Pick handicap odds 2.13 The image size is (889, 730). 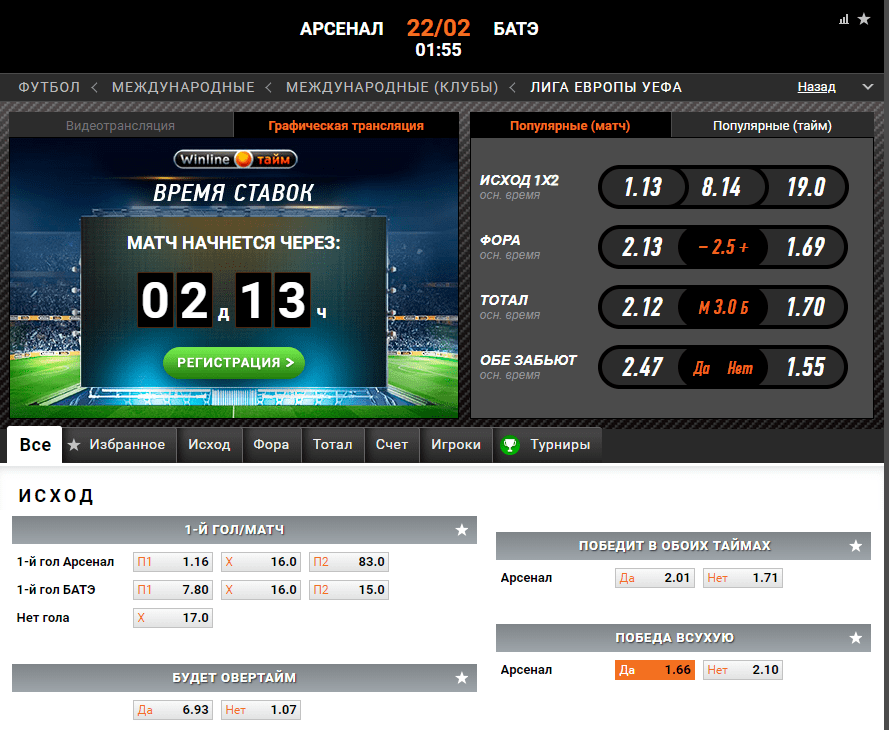click(x=643, y=247)
